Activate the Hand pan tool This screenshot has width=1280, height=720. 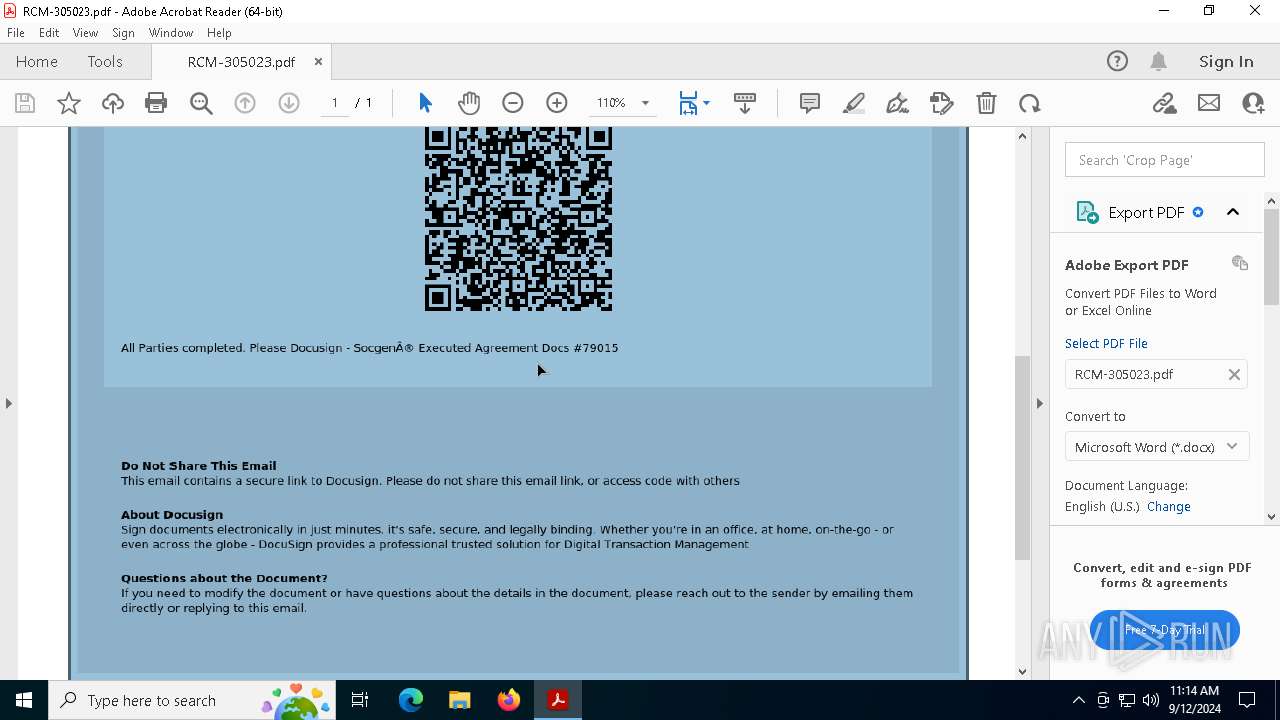(x=469, y=103)
